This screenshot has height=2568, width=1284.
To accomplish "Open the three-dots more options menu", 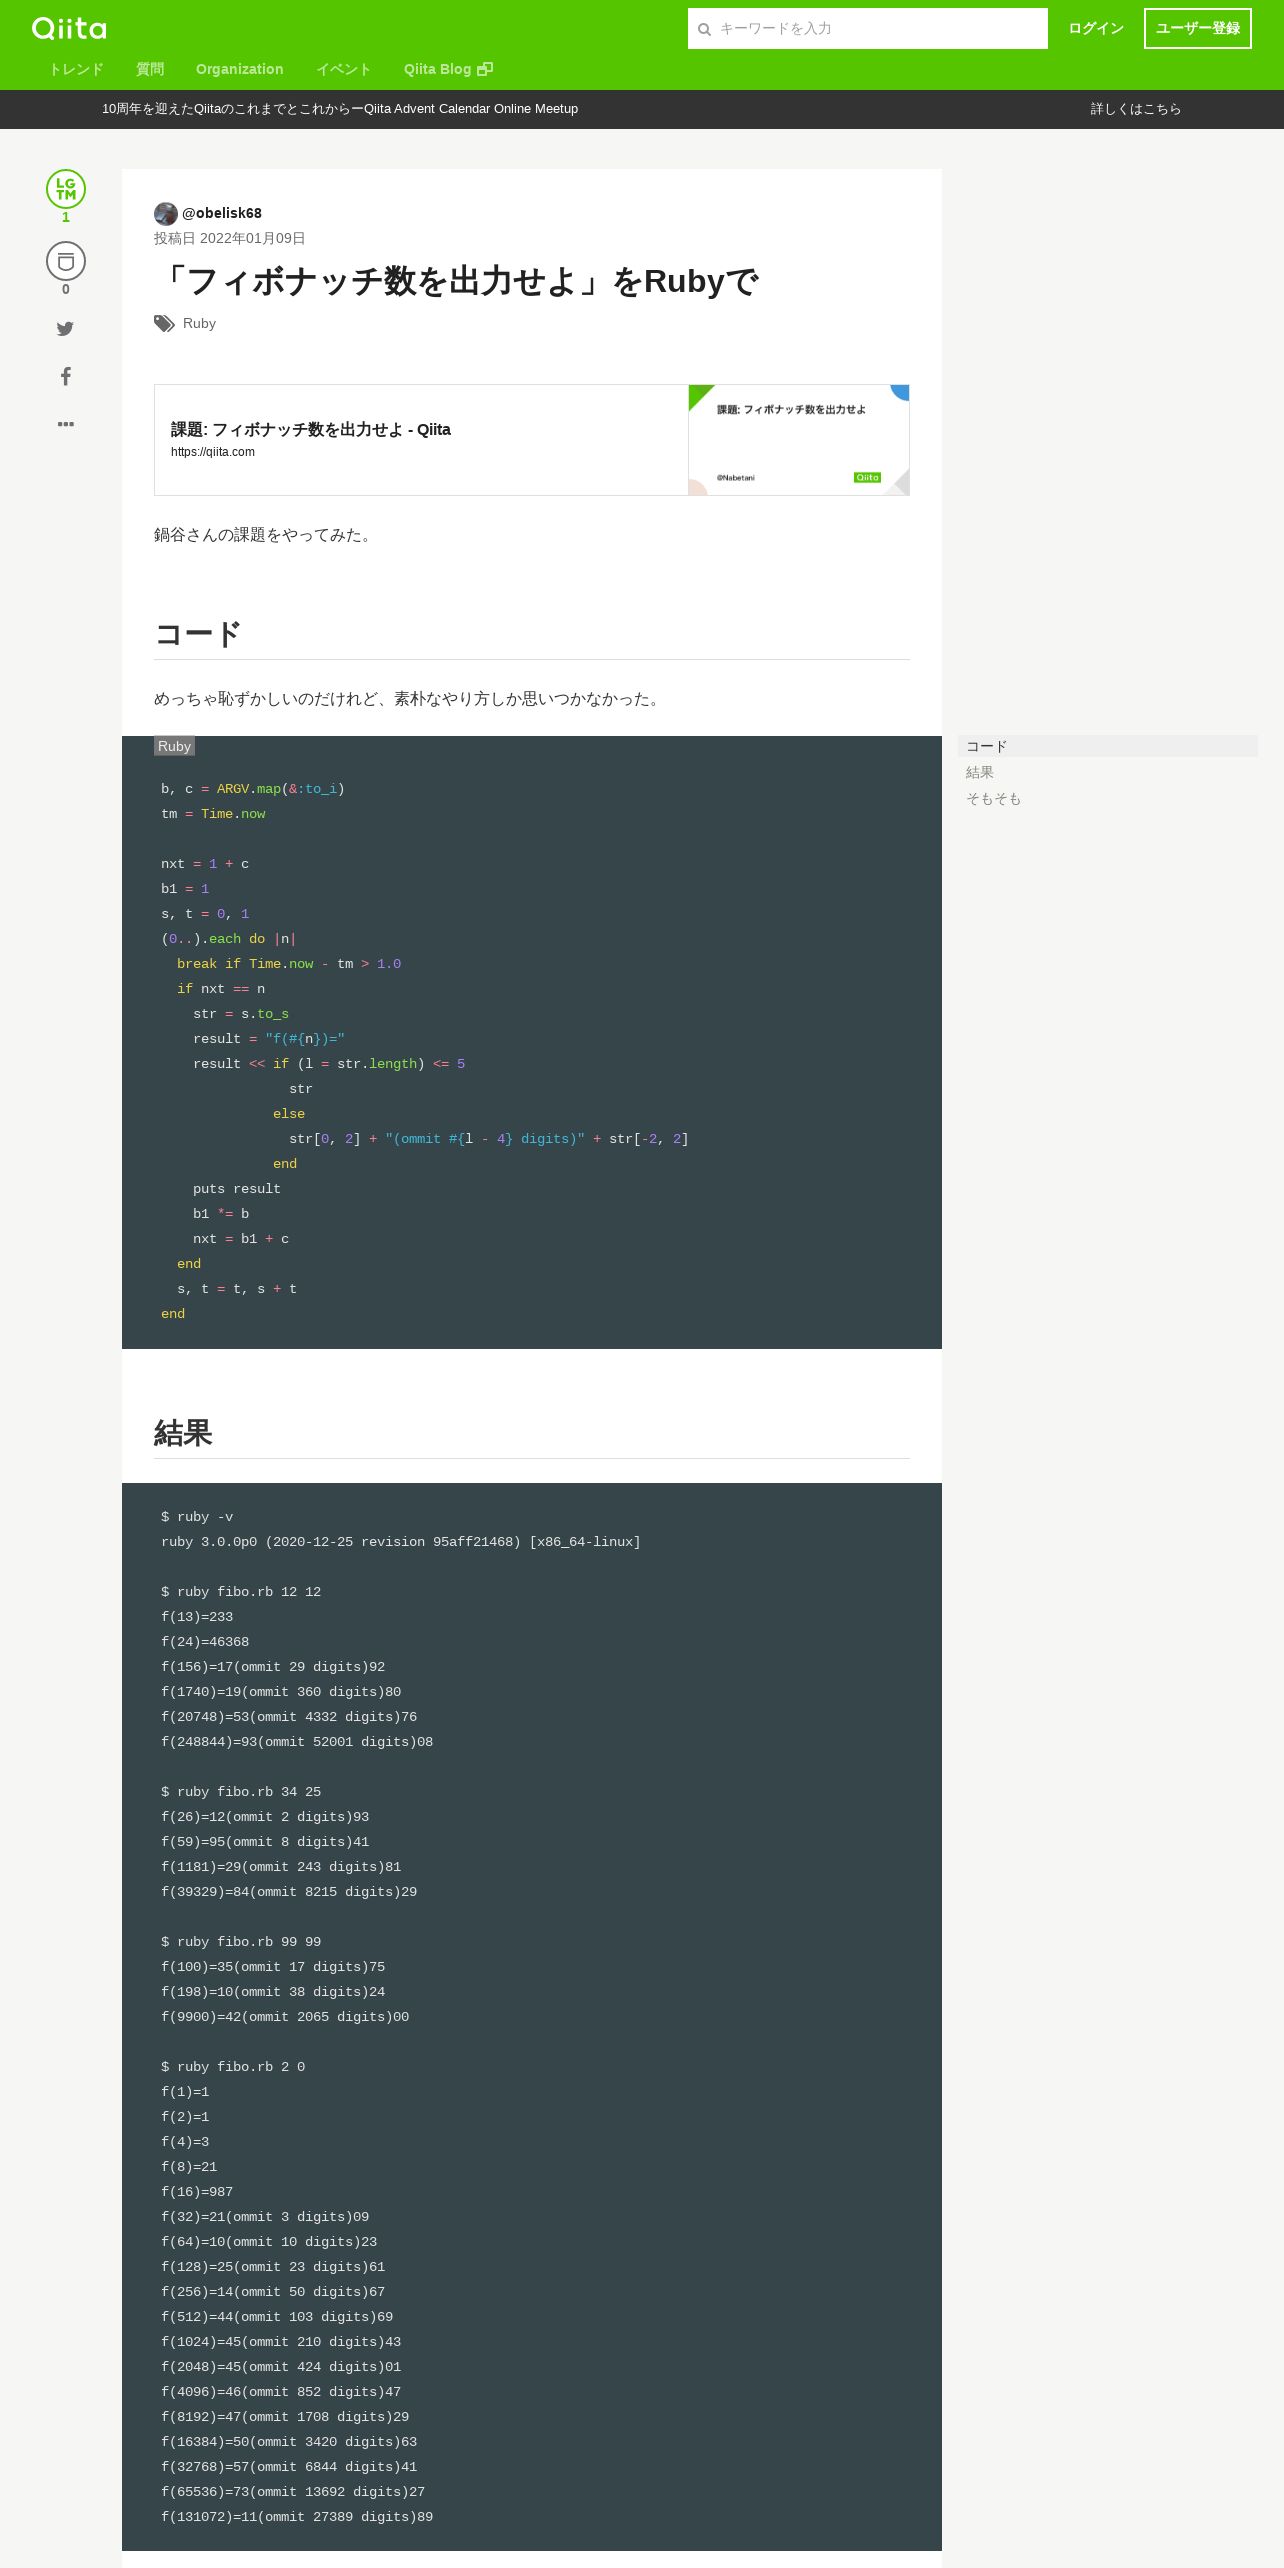I will click(66, 424).
